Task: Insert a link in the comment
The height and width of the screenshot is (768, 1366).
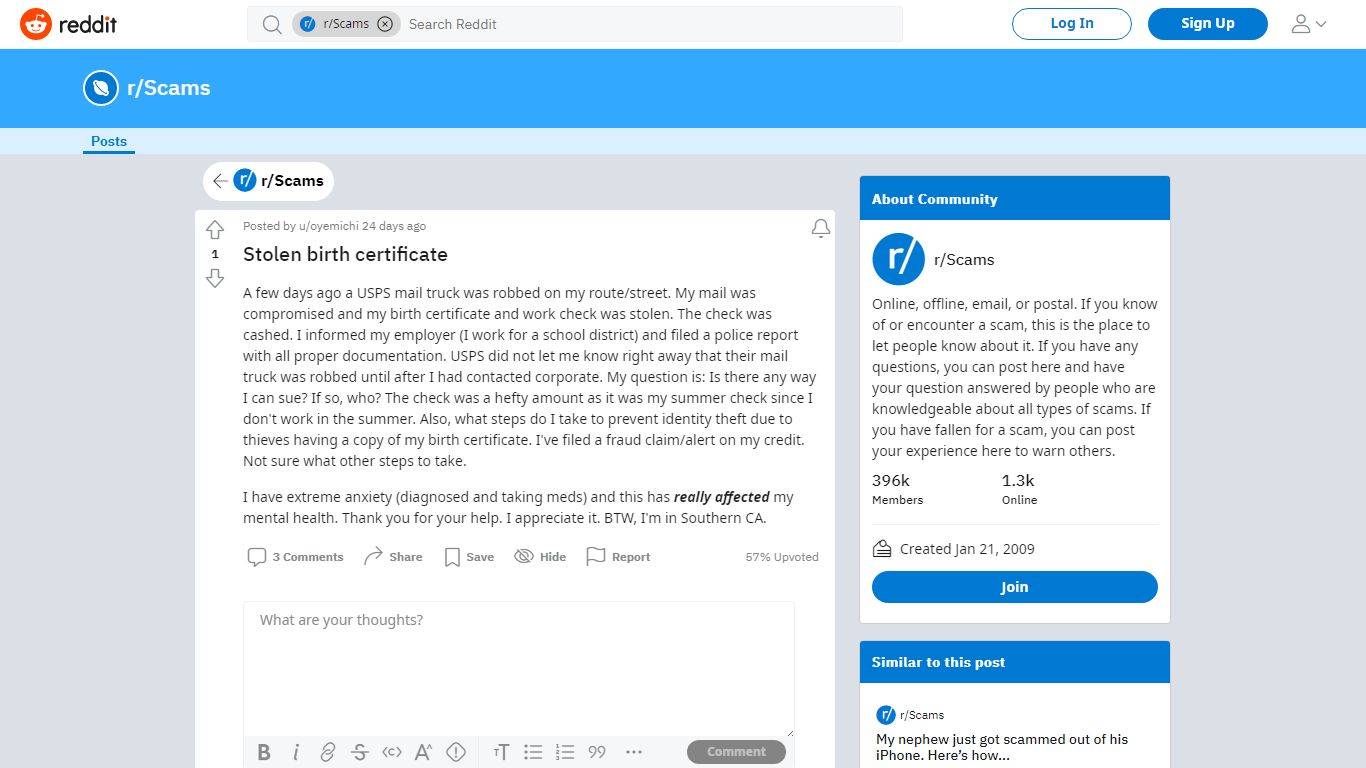Action: (328, 752)
